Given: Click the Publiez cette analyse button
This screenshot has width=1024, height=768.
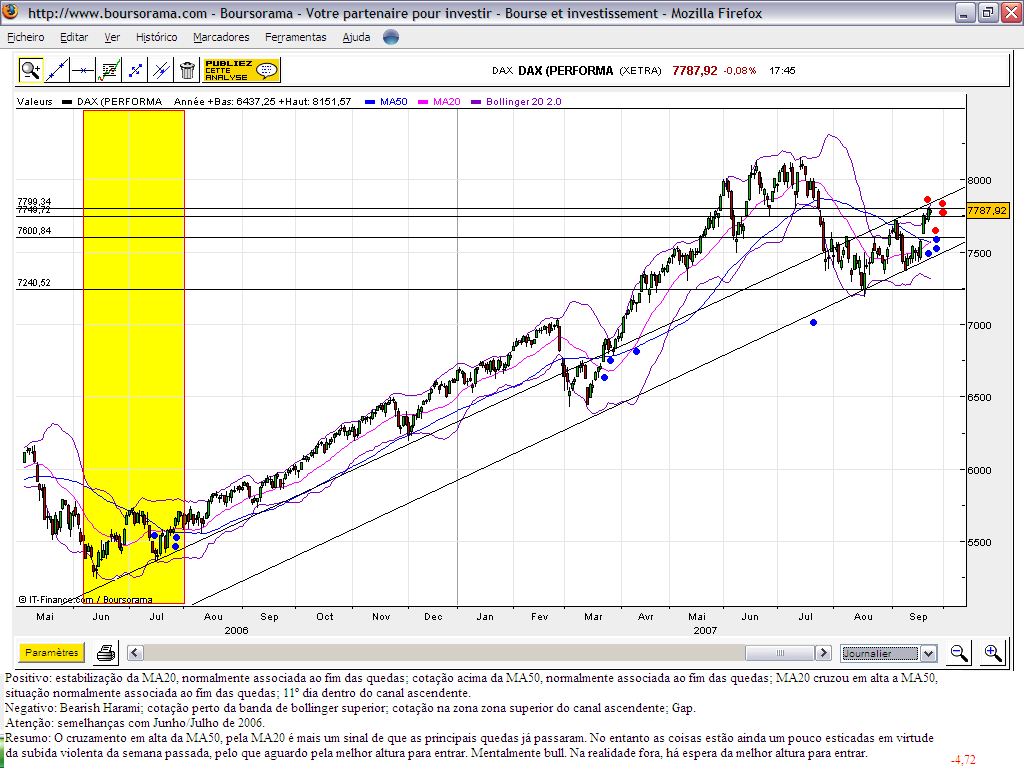Looking at the screenshot, I should pos(242,70).
